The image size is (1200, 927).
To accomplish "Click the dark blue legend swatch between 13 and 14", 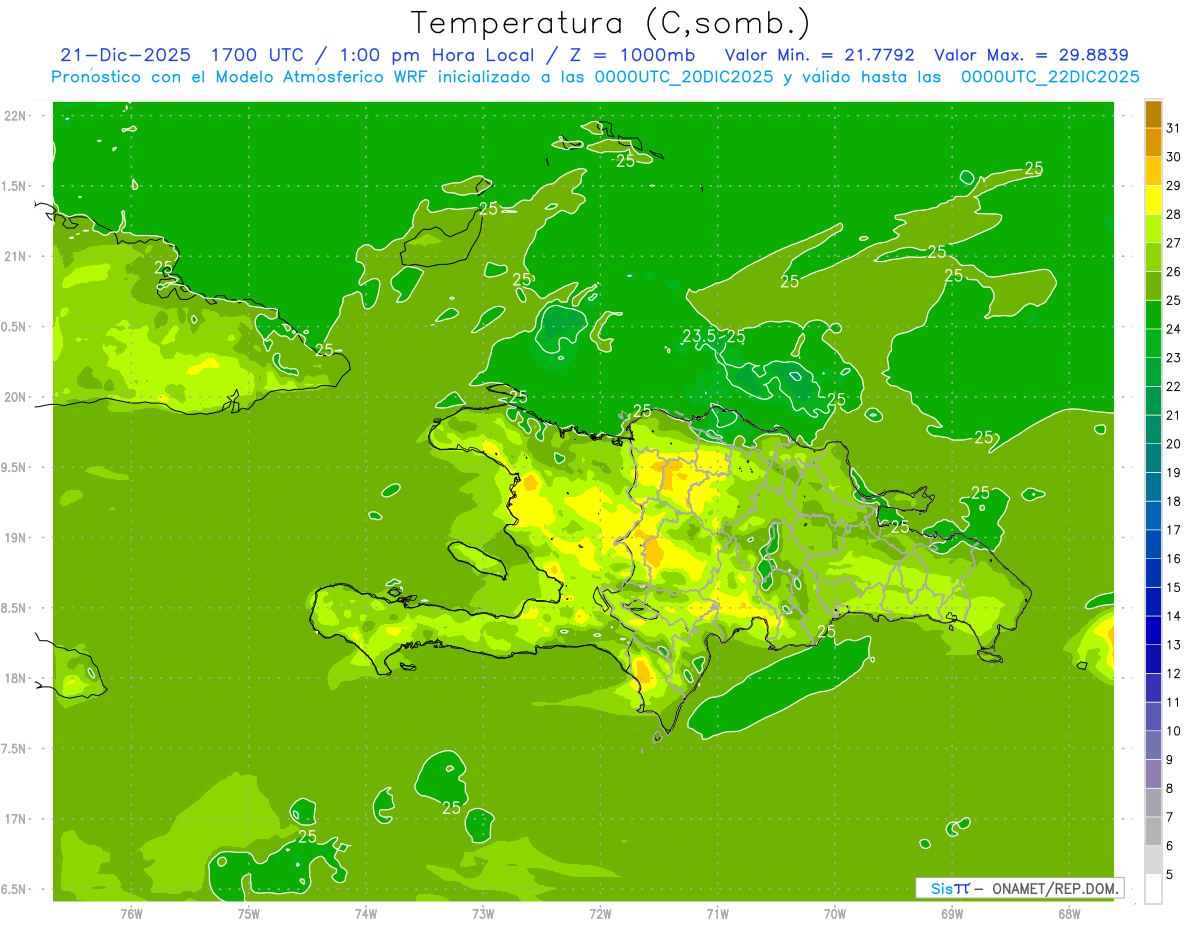I will tap(1153, 631).
